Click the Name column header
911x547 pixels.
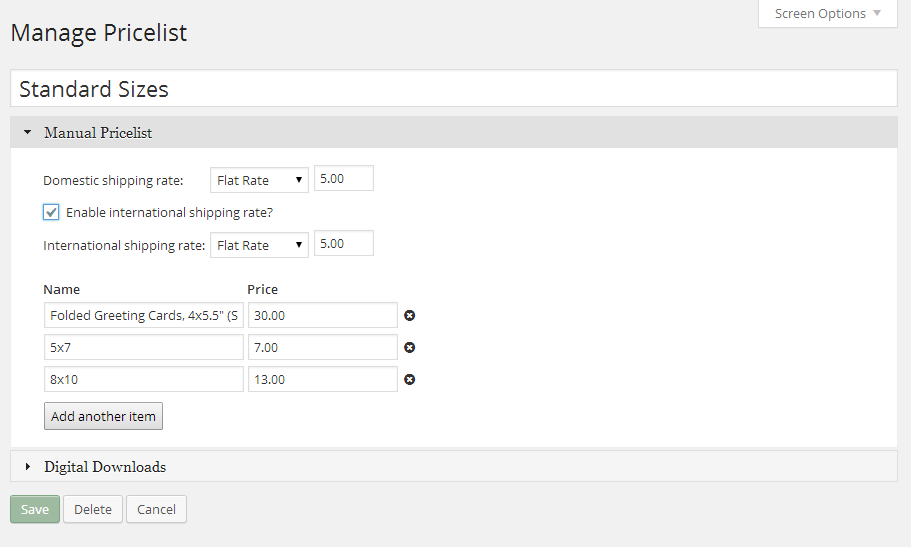(62, 289)
